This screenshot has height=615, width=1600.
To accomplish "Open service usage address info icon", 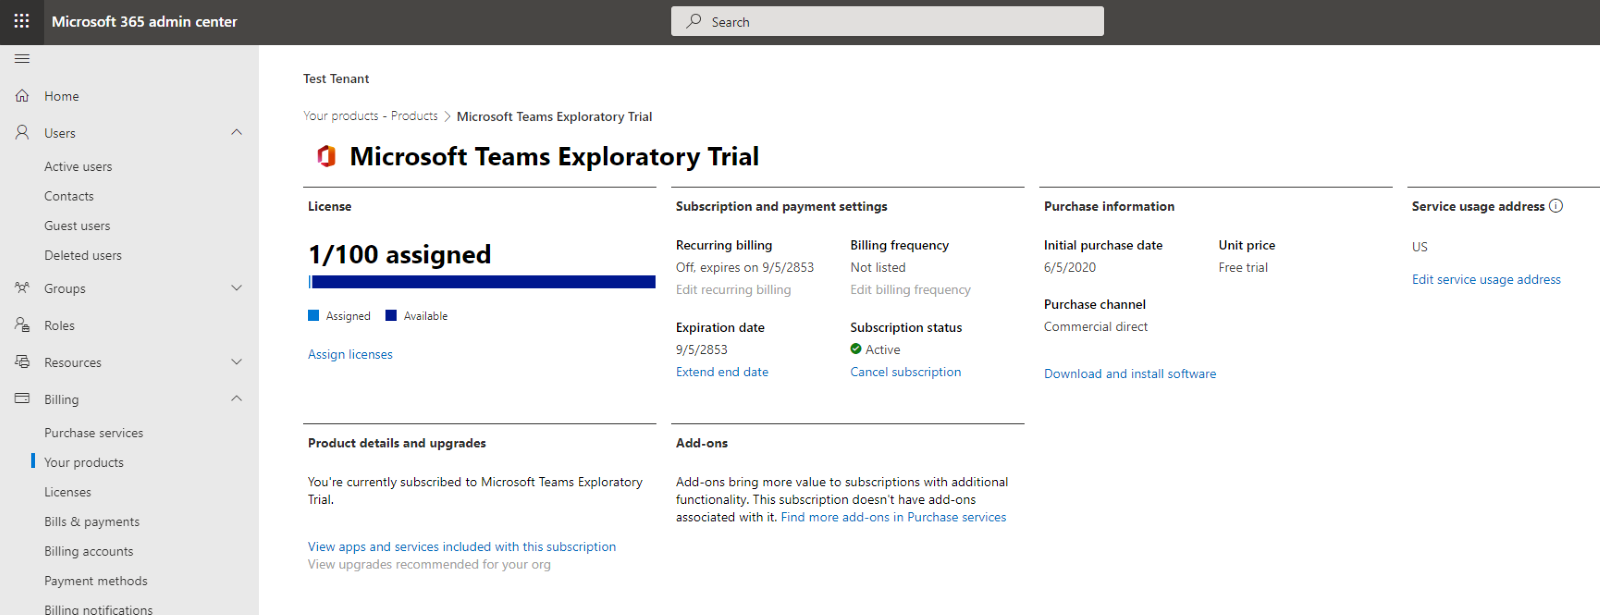I will coord(1556,206).
